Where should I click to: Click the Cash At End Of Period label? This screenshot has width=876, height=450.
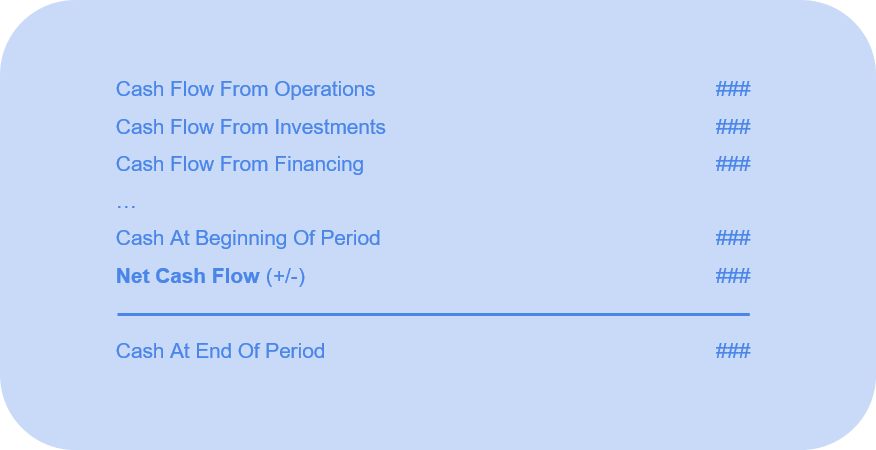tap(220, 351)
